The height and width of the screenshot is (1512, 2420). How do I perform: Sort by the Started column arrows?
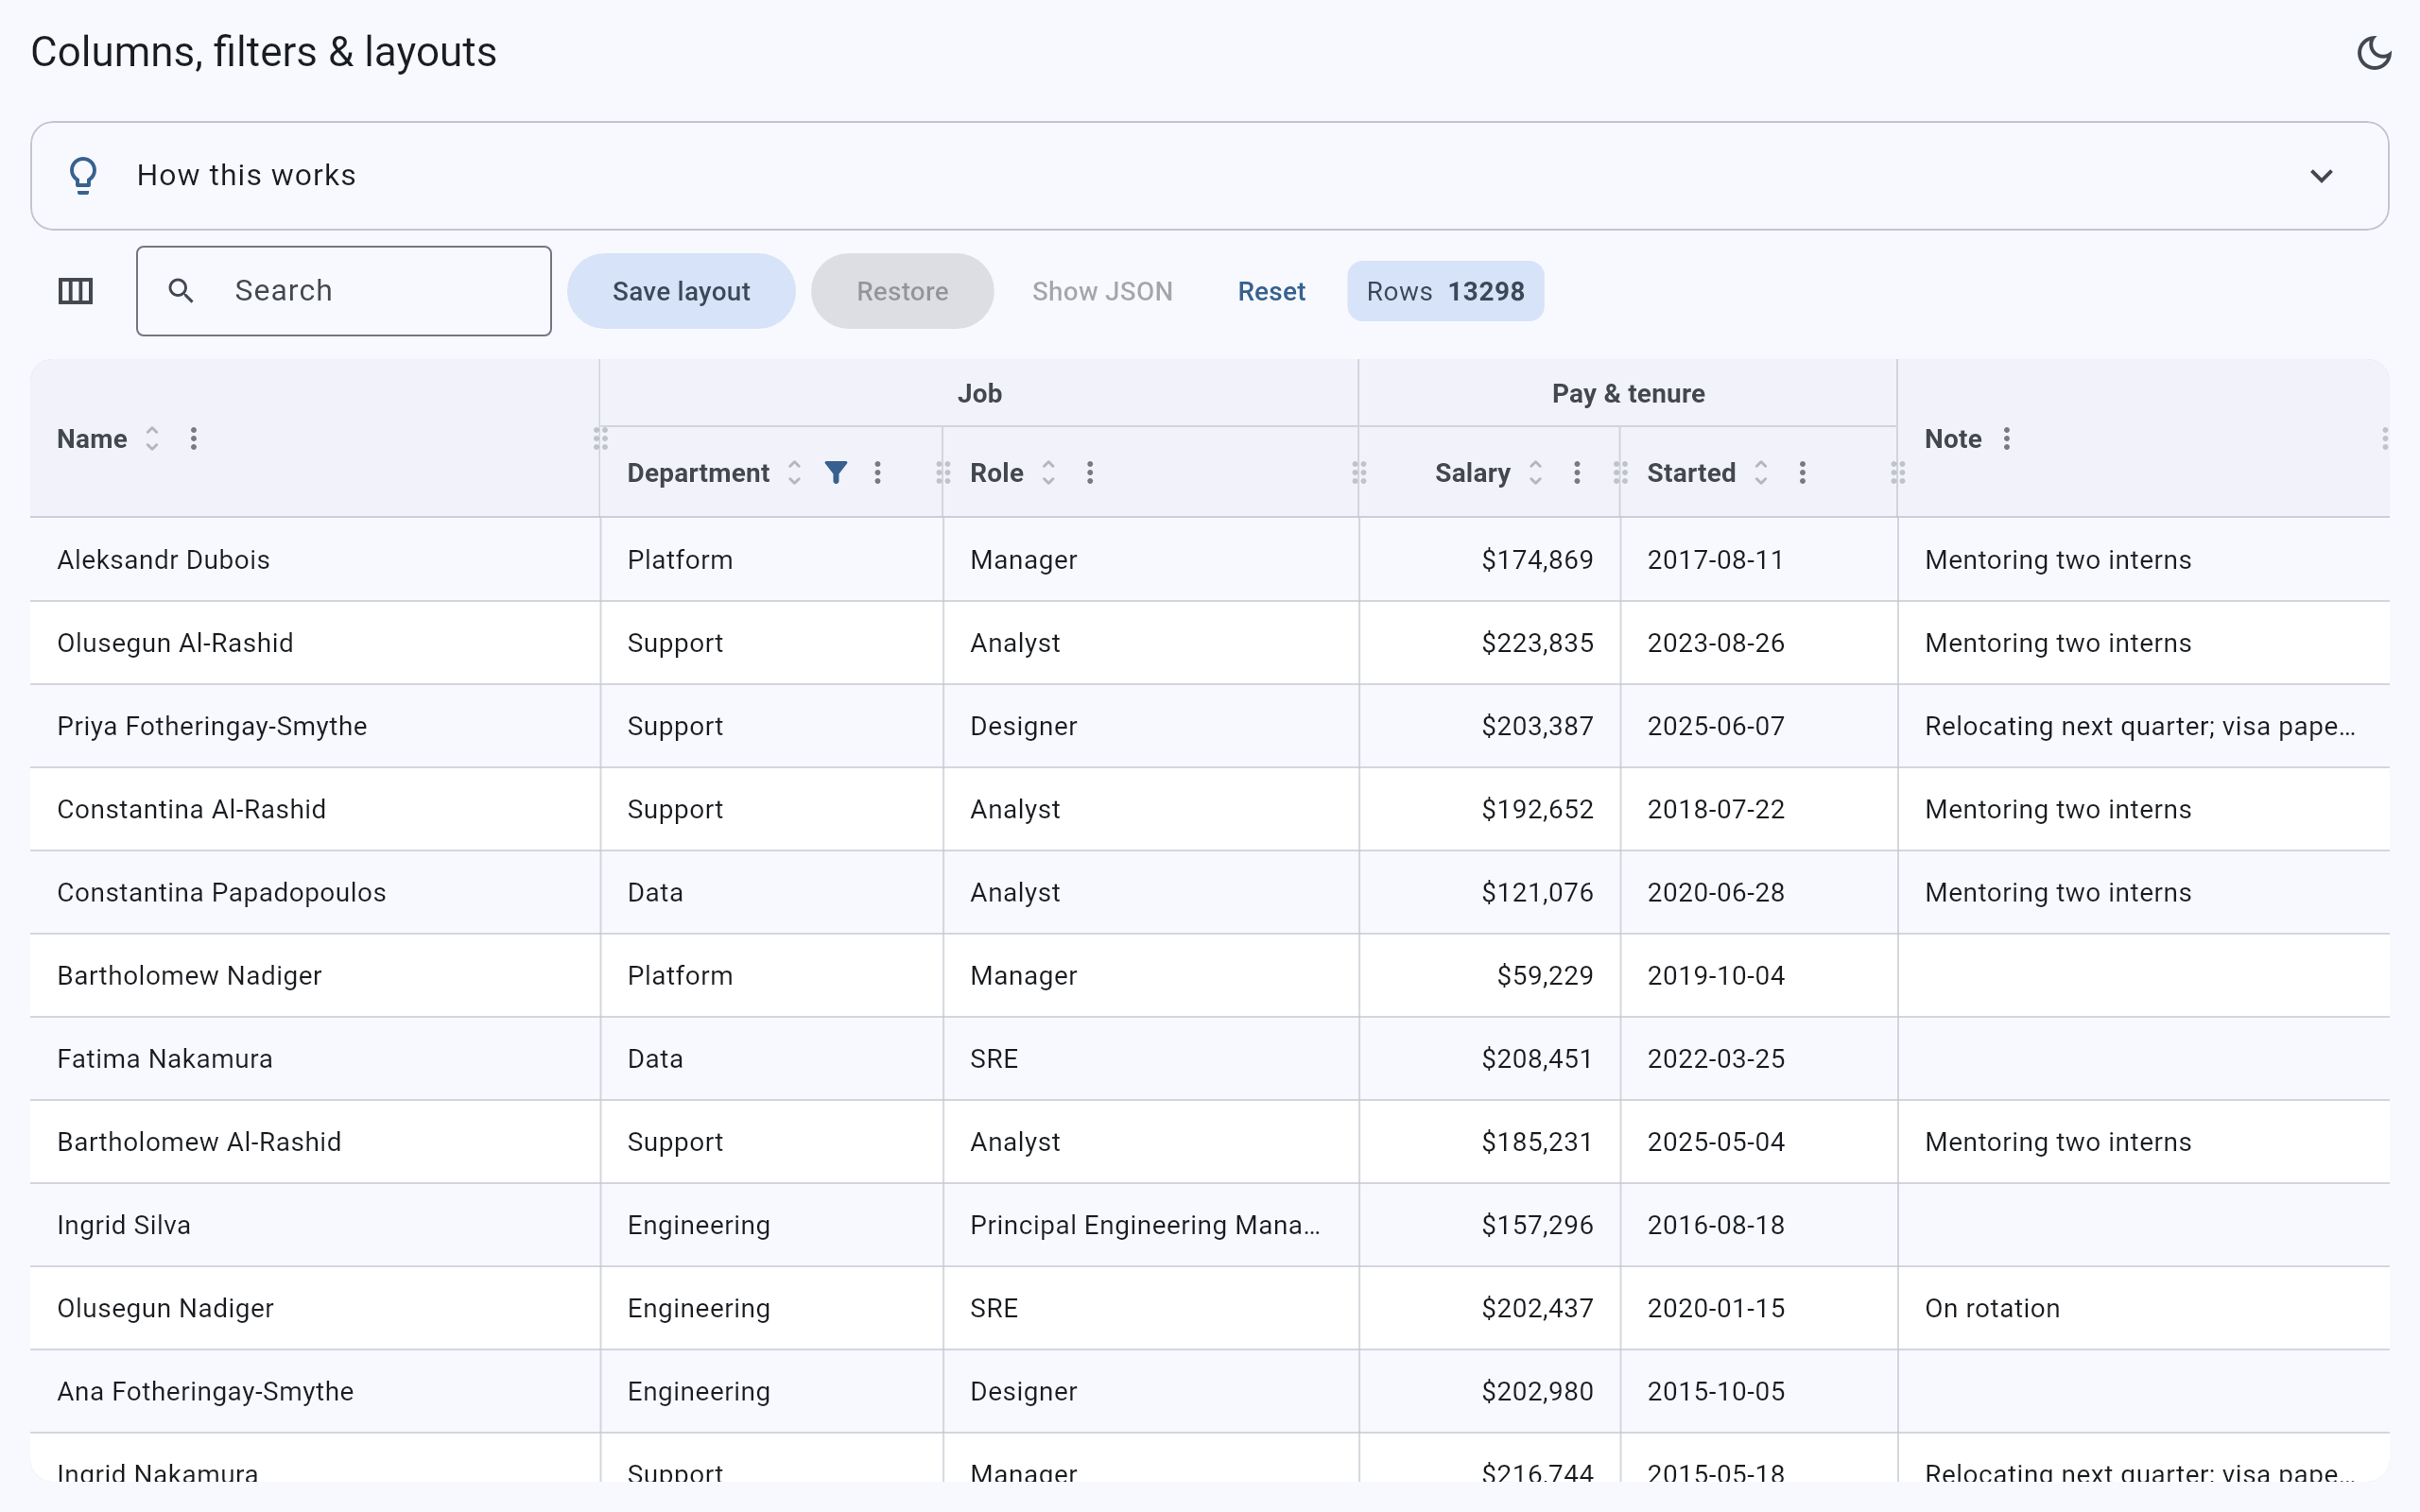[x=1761, y=473]
